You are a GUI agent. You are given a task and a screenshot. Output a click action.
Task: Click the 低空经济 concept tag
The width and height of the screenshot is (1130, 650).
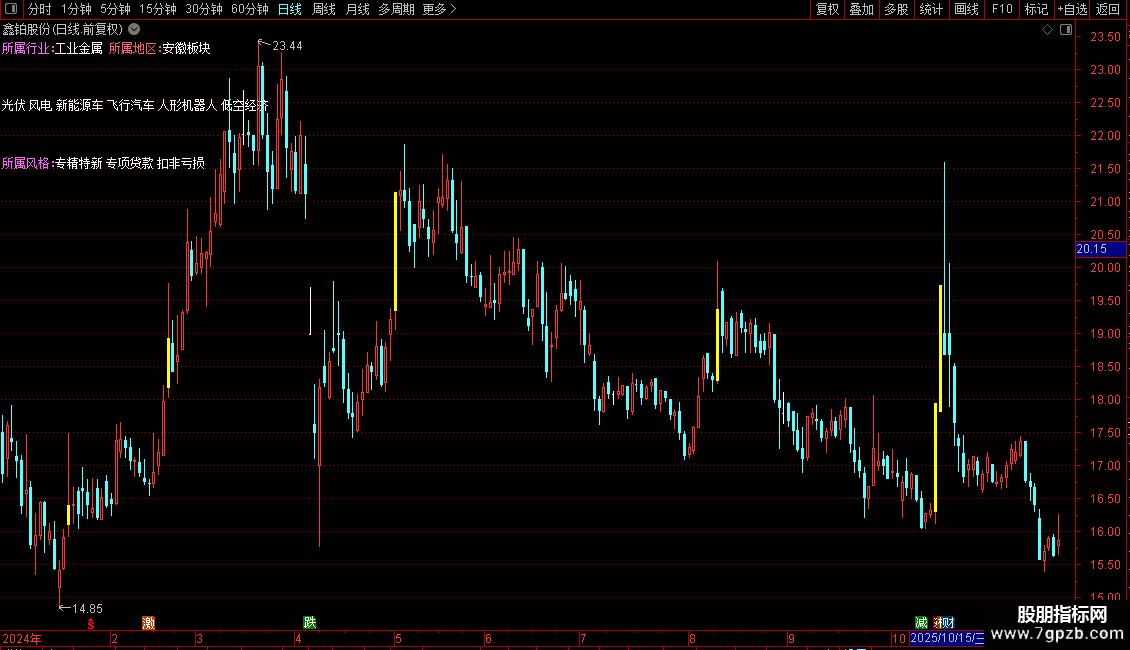pos(244,105)
